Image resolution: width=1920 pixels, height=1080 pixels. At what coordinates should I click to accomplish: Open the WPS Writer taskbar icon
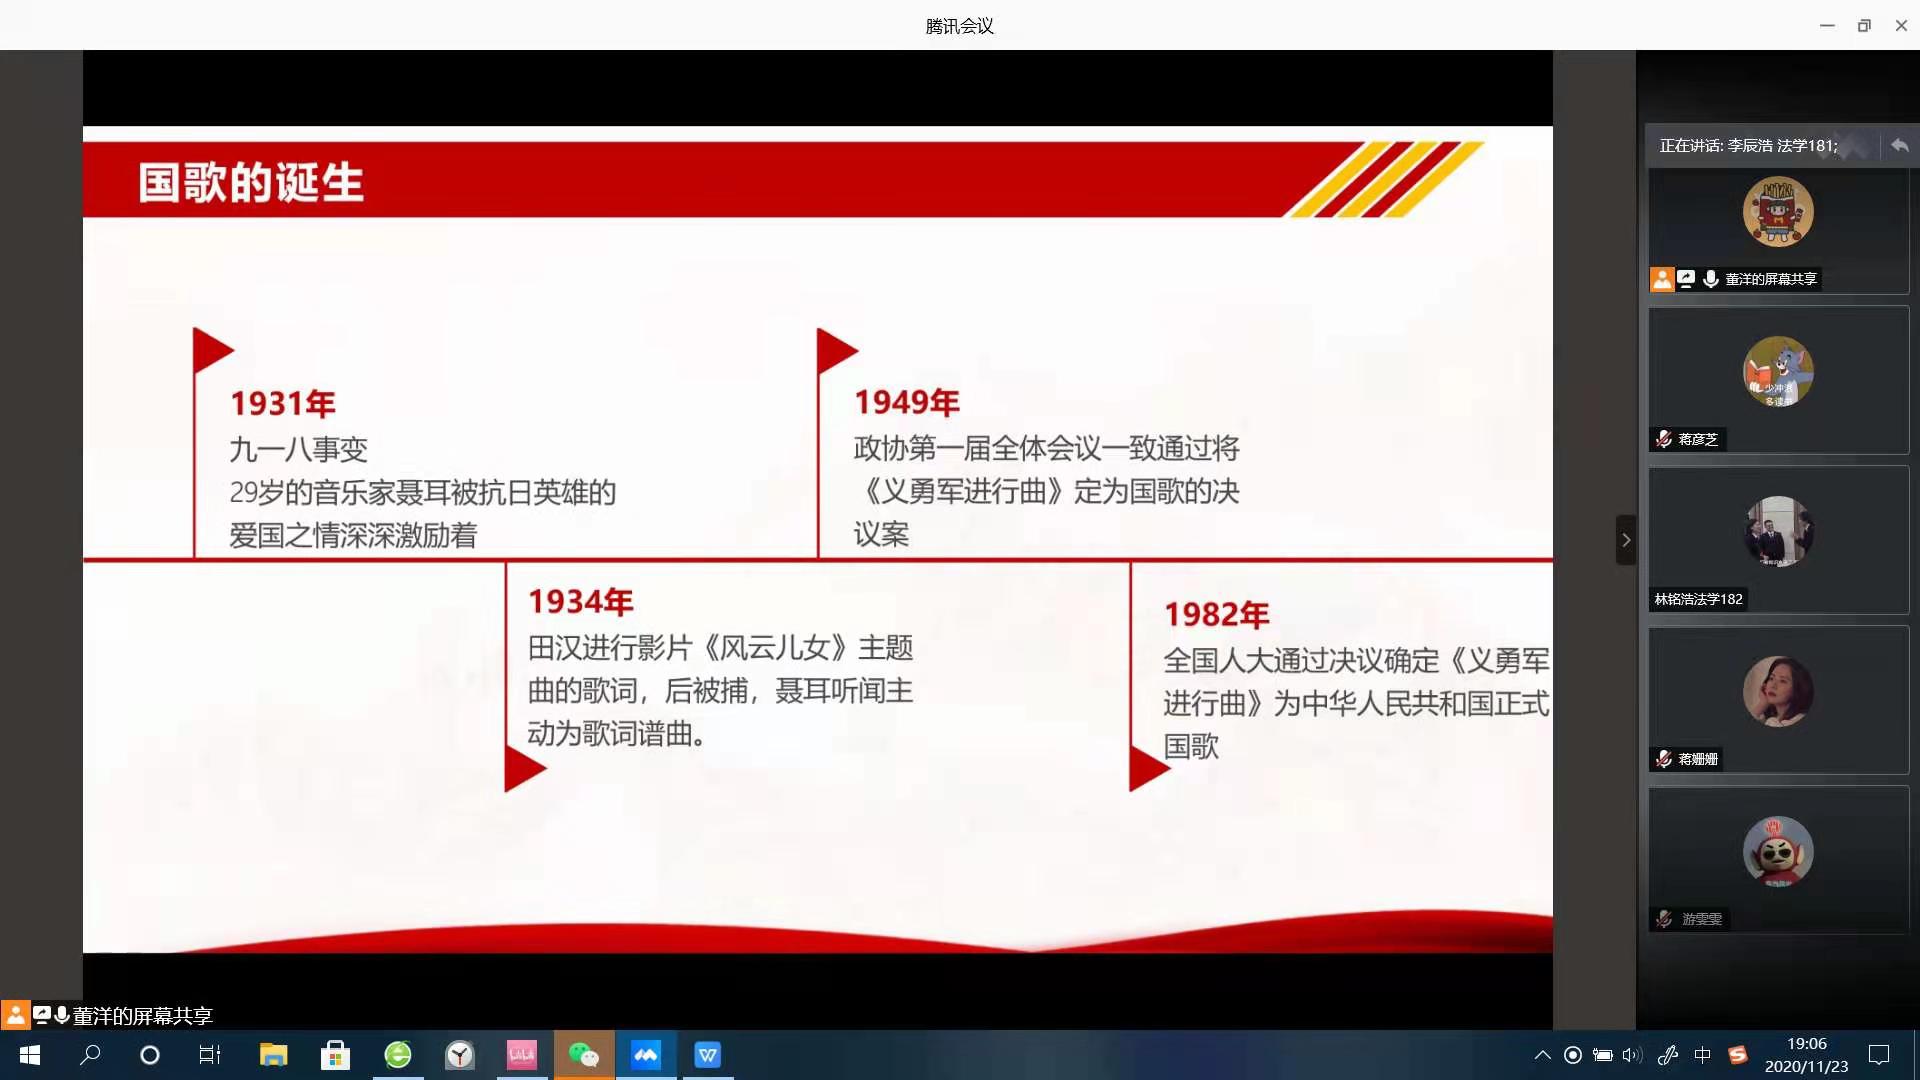(x=708, y=1055)
